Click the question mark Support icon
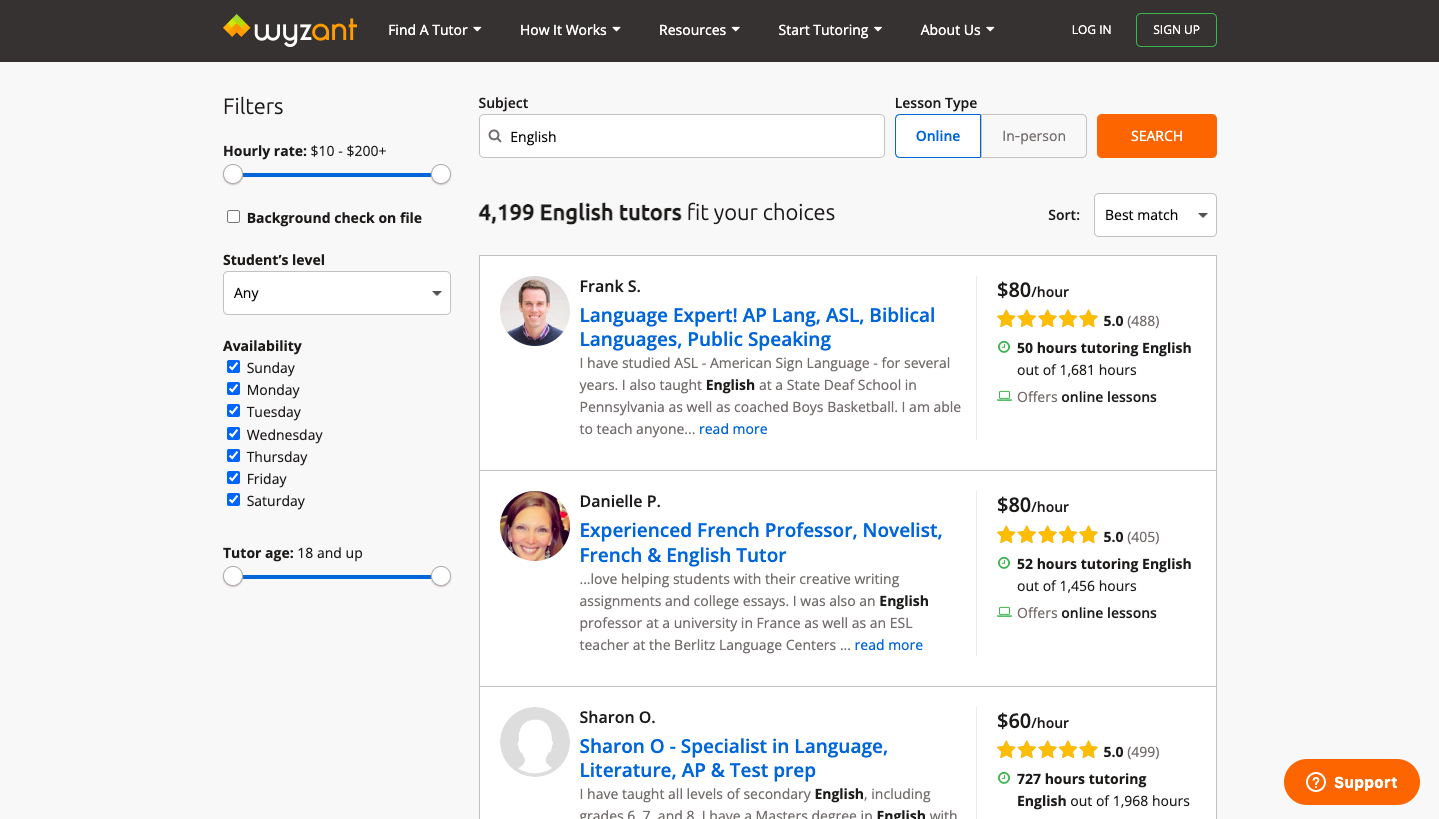The width and height of the screenshot is (1439, 819). (x=1316, y=782)
